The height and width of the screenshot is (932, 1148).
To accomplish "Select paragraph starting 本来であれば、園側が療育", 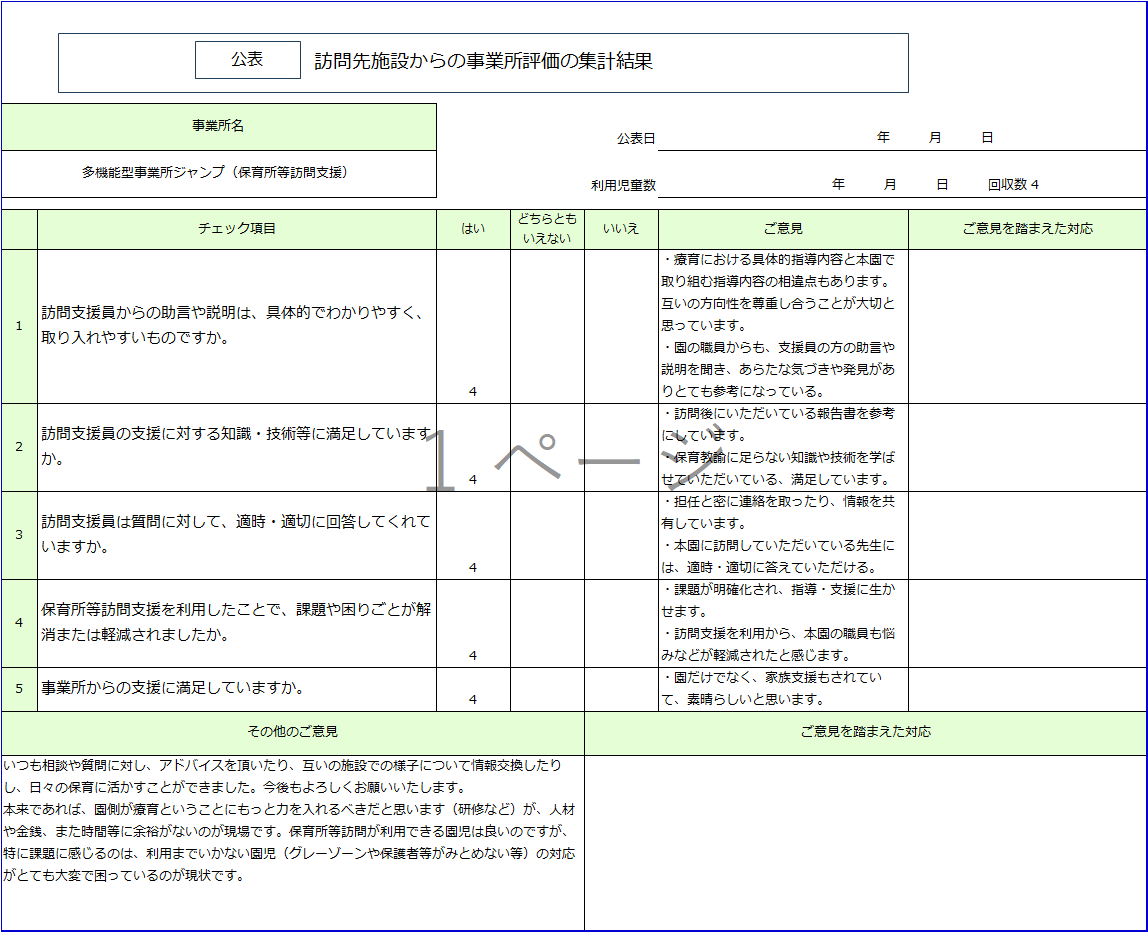I will 289,842.
